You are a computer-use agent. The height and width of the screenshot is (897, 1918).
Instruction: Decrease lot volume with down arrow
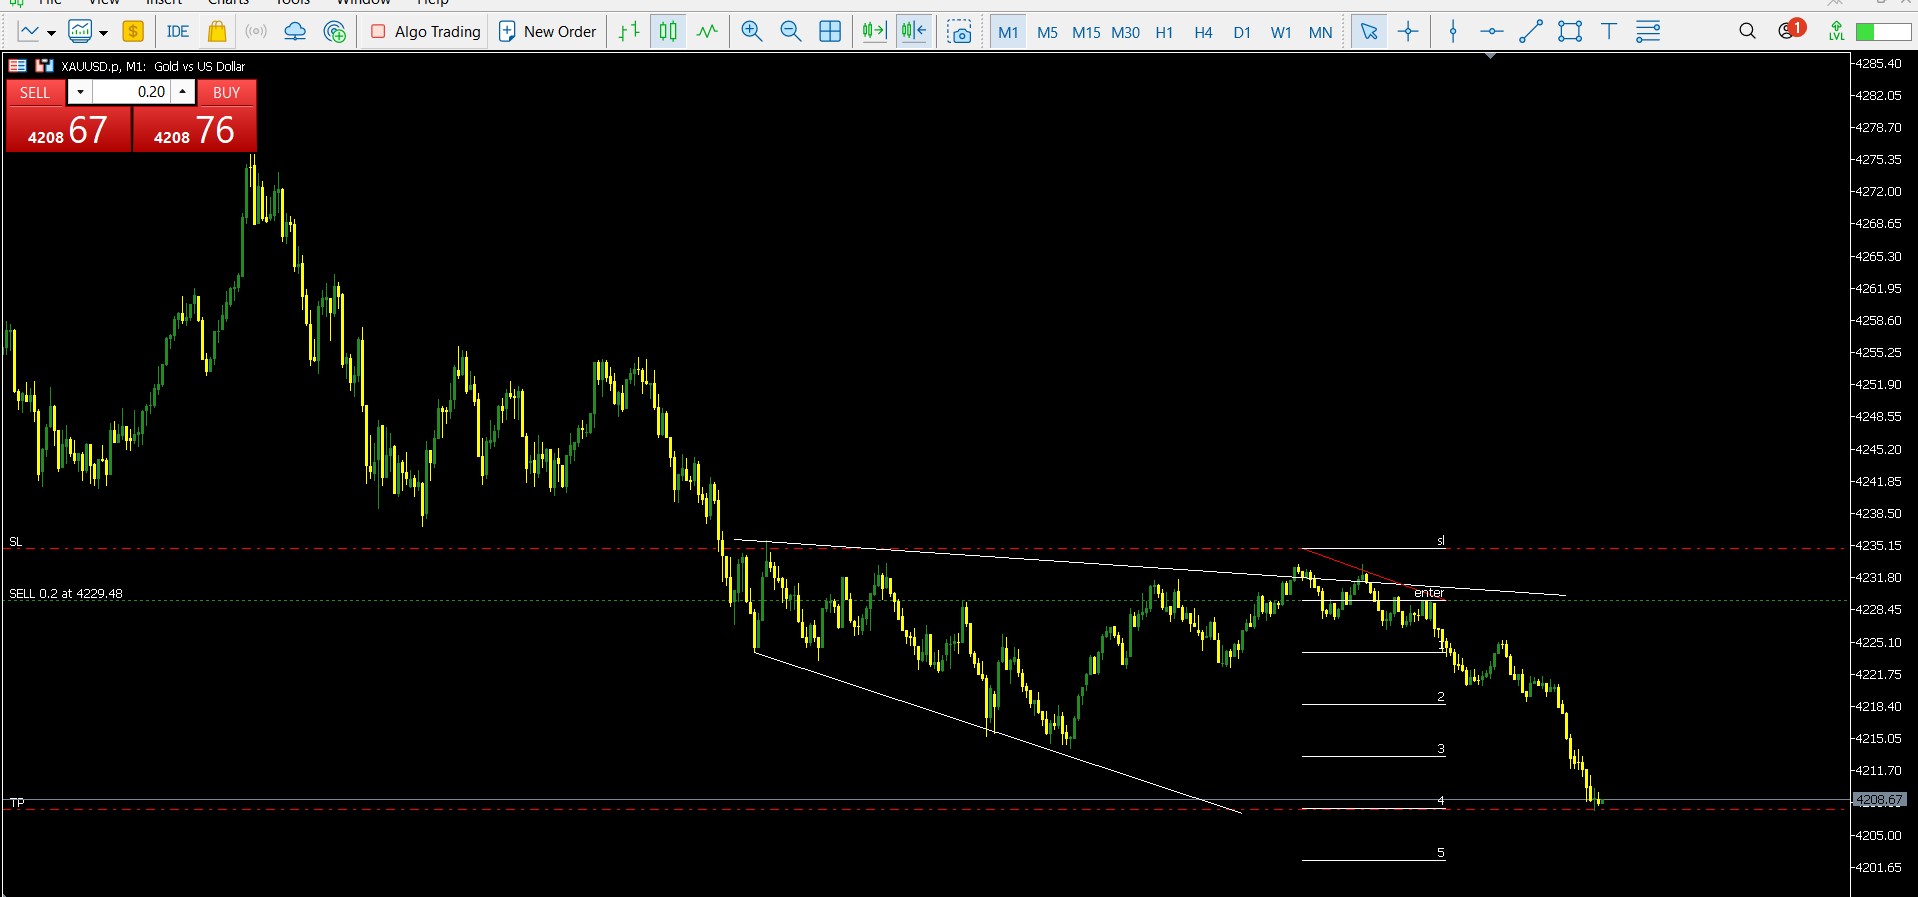80,92
